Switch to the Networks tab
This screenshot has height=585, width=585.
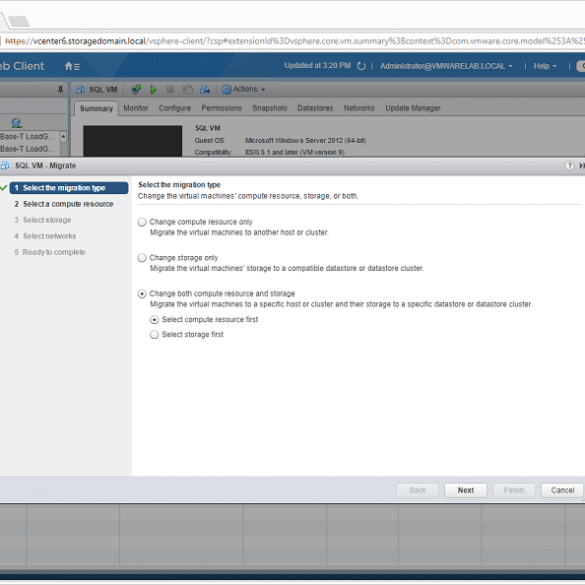(359, 108)
